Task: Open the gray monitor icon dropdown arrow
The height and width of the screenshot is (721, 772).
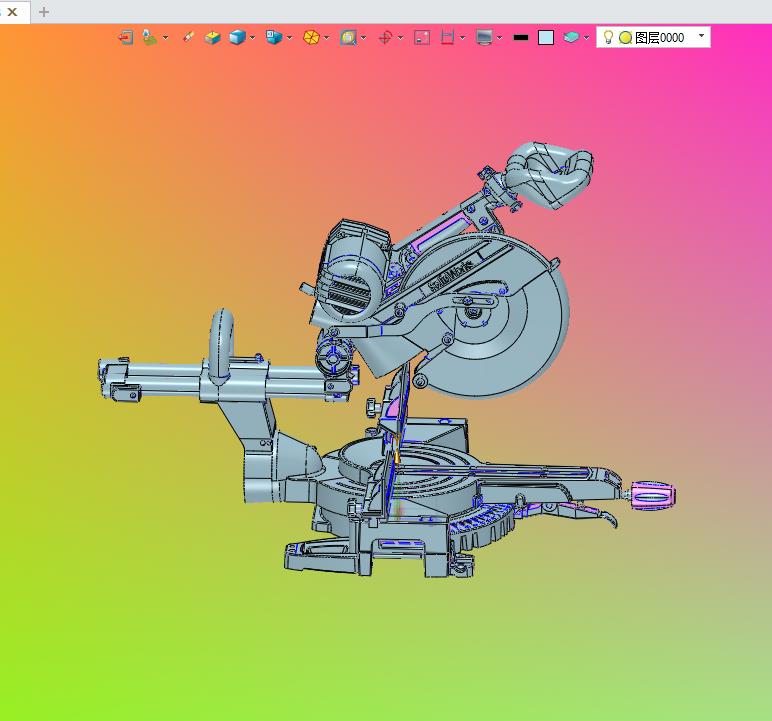Action: click(x=500, y=37)
